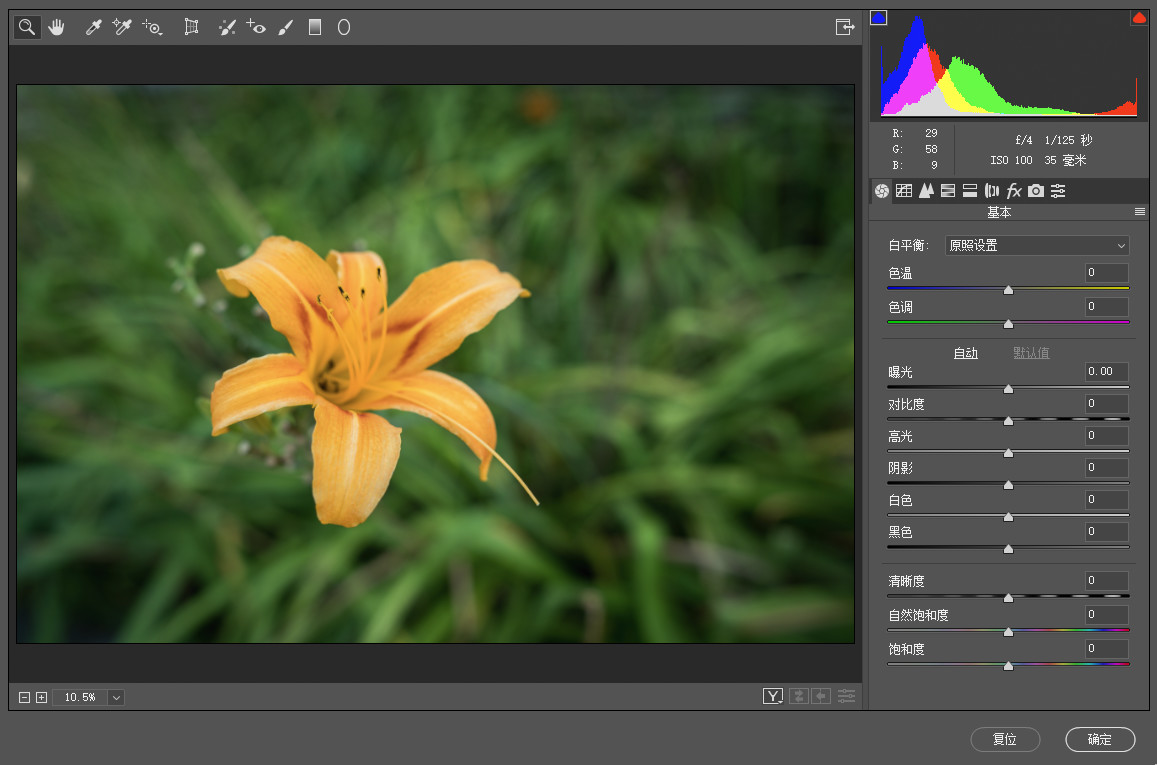The width and height of the screenshot is (1157, 765).
Task: Activate the Targeted Adjustment tool
Action: click(x=152, y=28)
